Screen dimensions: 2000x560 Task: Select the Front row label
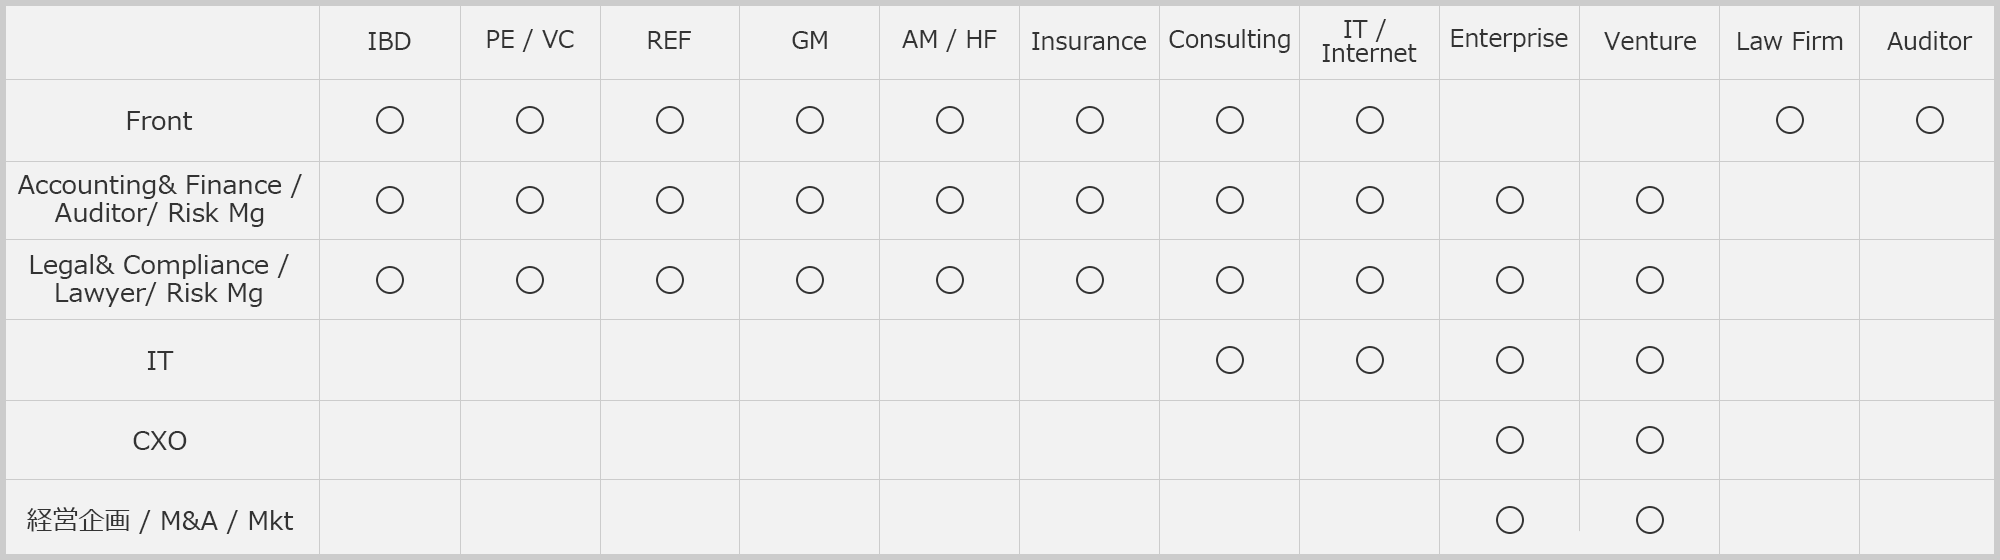(159, 121)
